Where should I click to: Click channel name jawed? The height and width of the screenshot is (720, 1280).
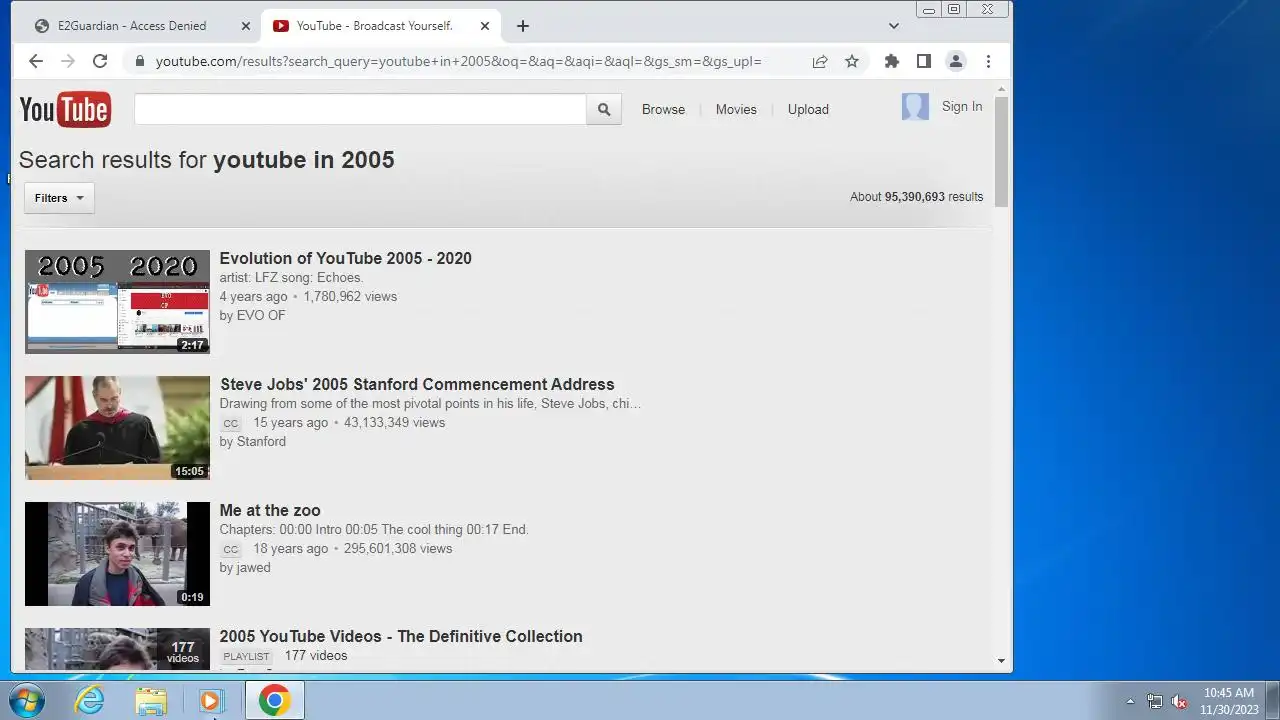pyautogui.click(x=253, y=567)
